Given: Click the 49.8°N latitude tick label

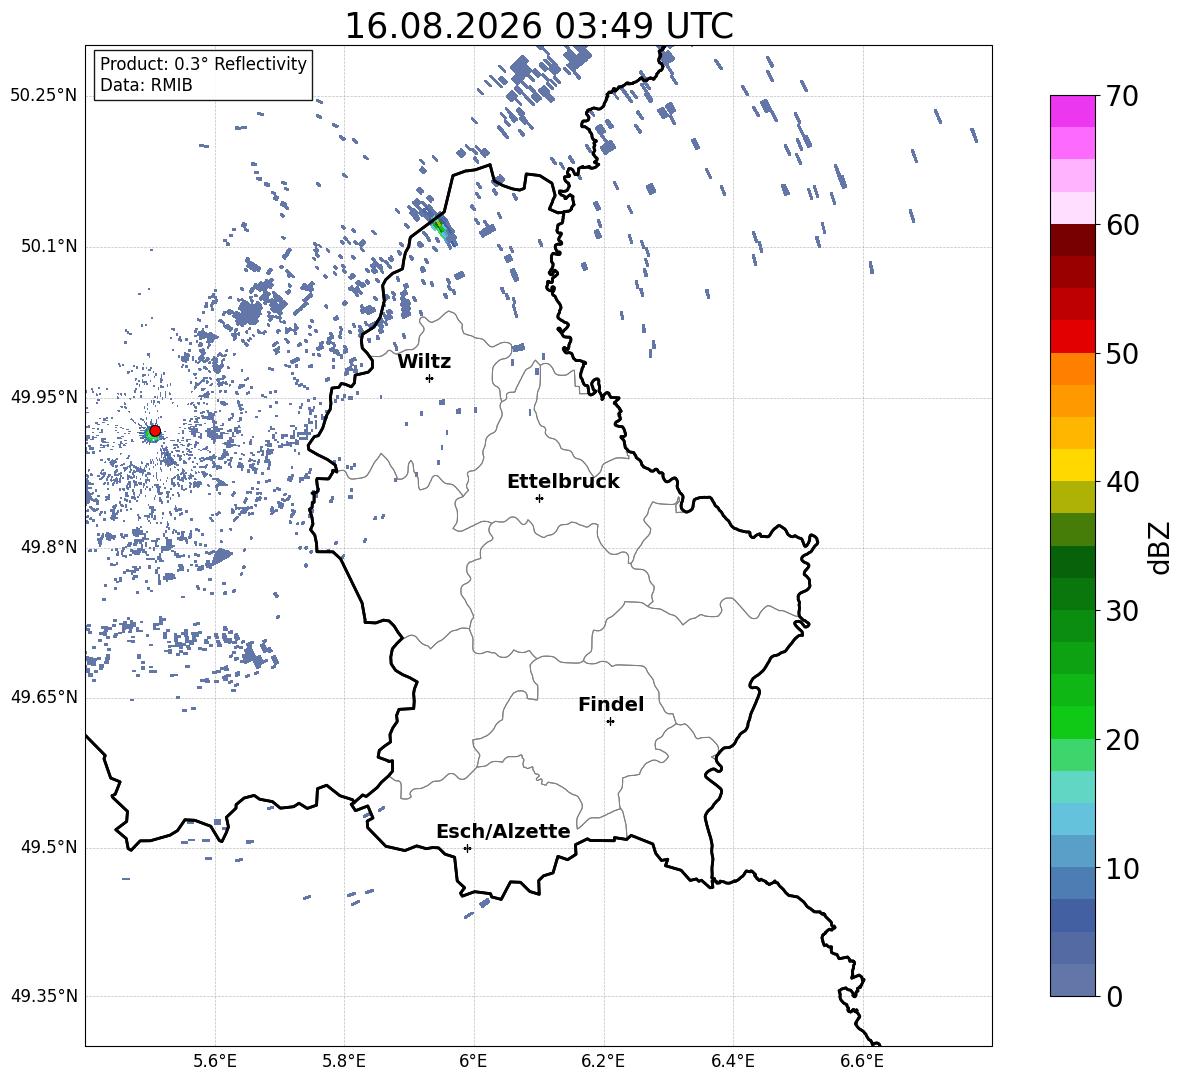Looking at the screenshot, I should [49, 547].
